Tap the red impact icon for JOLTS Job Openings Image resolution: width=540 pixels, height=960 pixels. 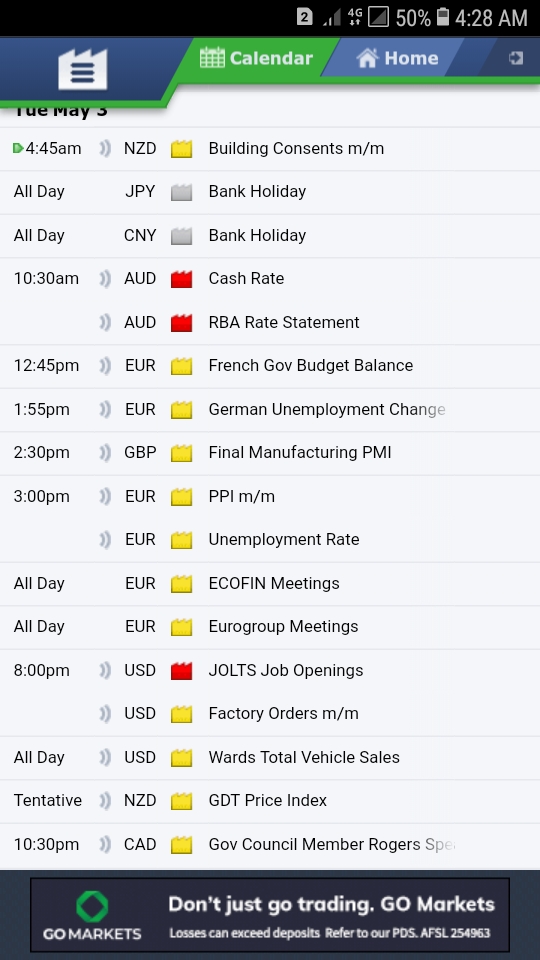181,671
